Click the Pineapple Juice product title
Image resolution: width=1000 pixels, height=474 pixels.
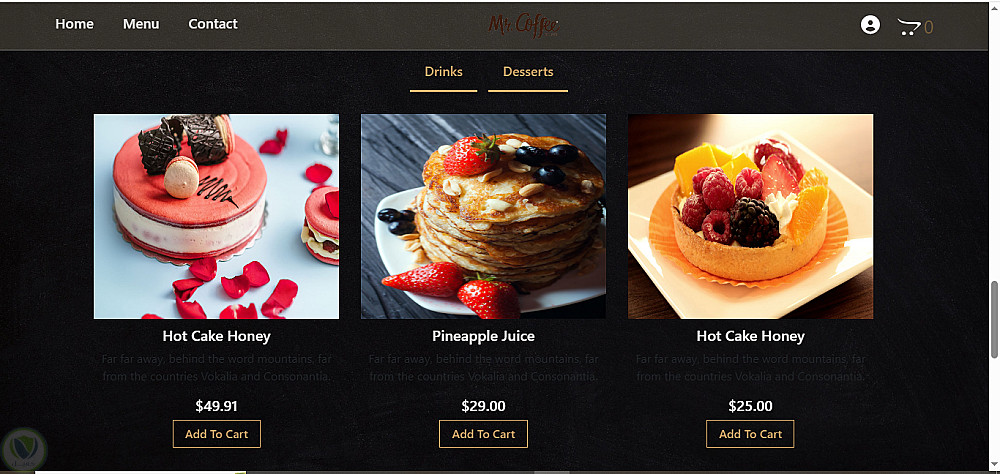point(483,336)
